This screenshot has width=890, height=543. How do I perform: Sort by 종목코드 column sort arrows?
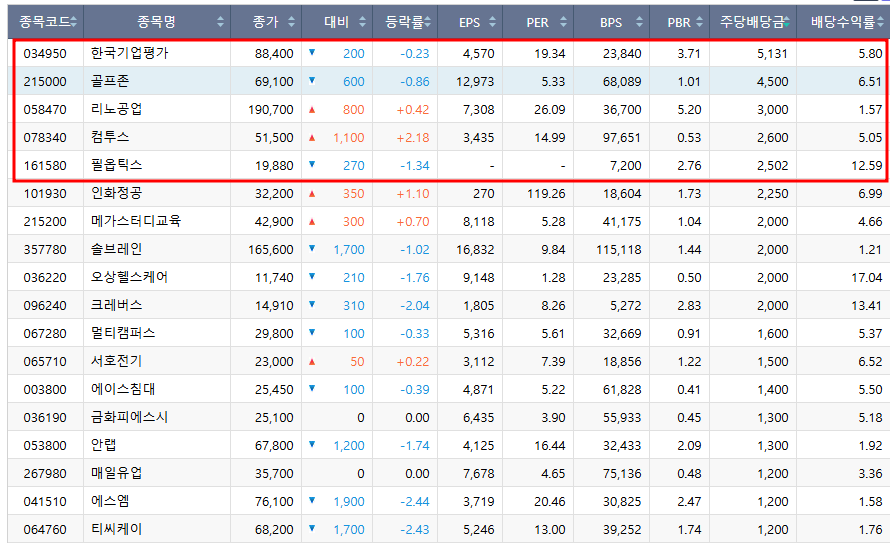point(74,22)
